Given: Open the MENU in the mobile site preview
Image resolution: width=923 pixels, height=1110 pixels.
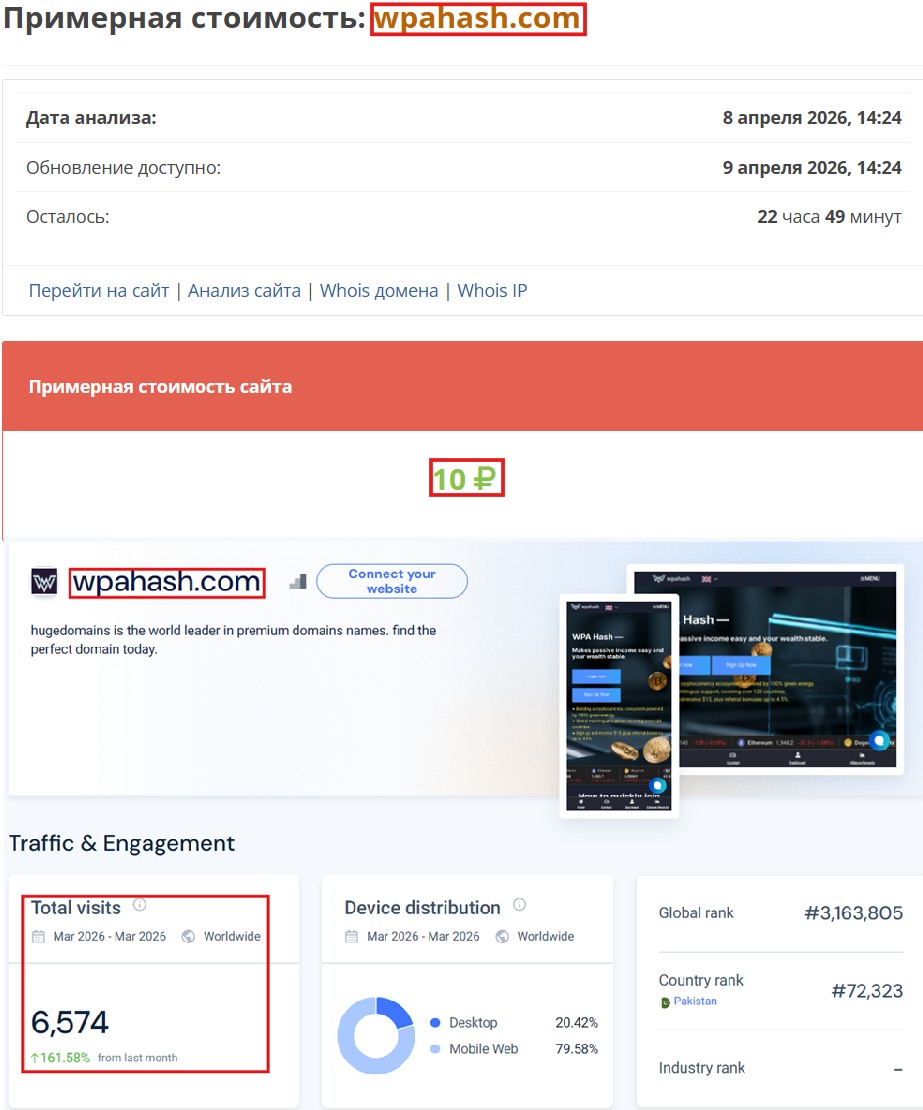Looking at the screenshot, I should pyautogui.click(x=659, y=607).
